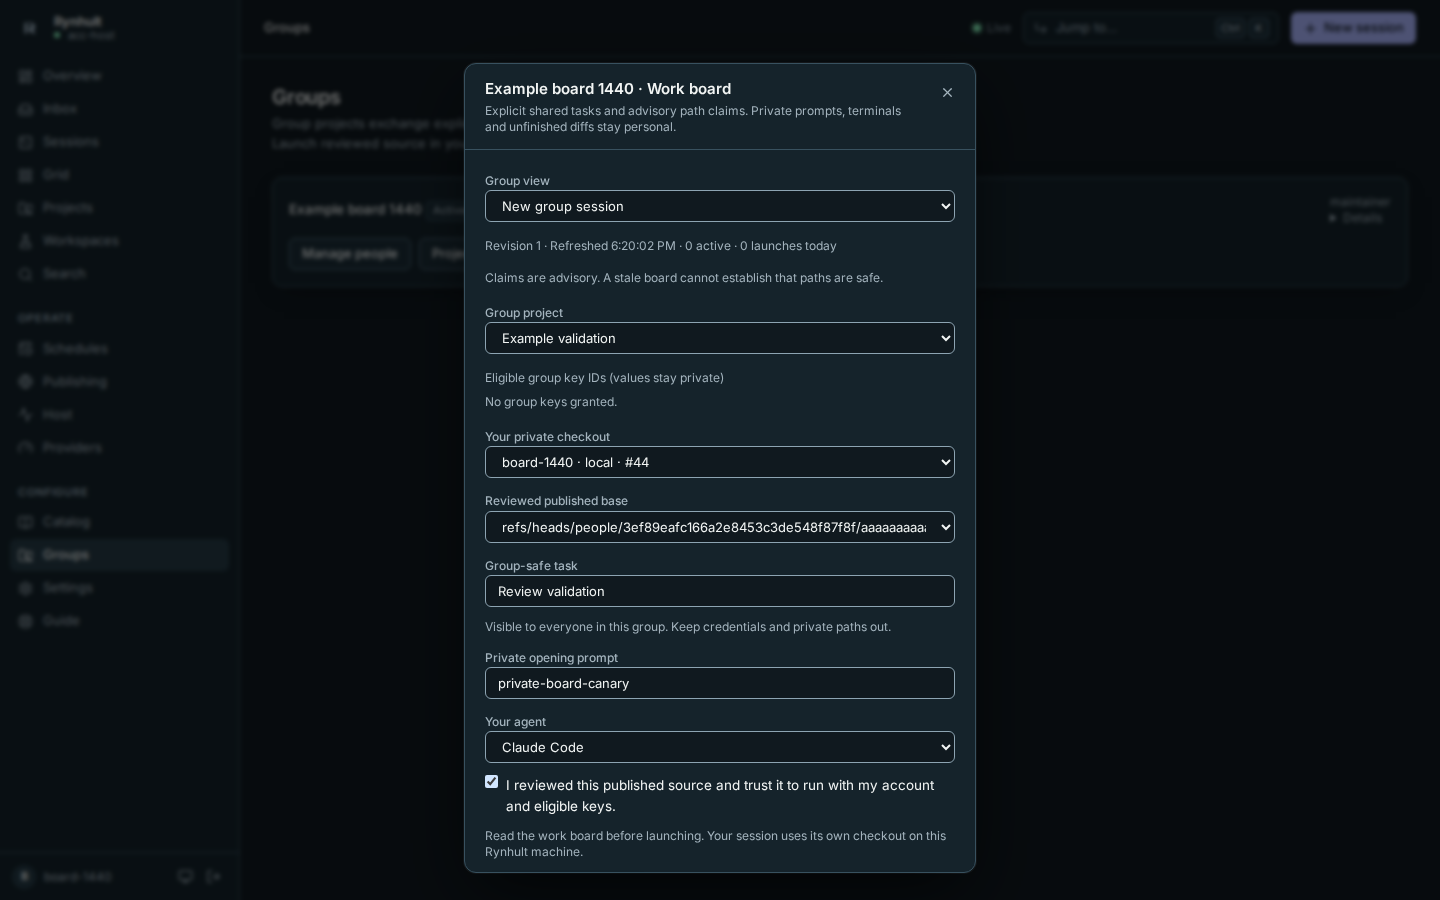1440x900 pixels.
Task: Open Guide in the sidebar
Action: click(120, 621)
